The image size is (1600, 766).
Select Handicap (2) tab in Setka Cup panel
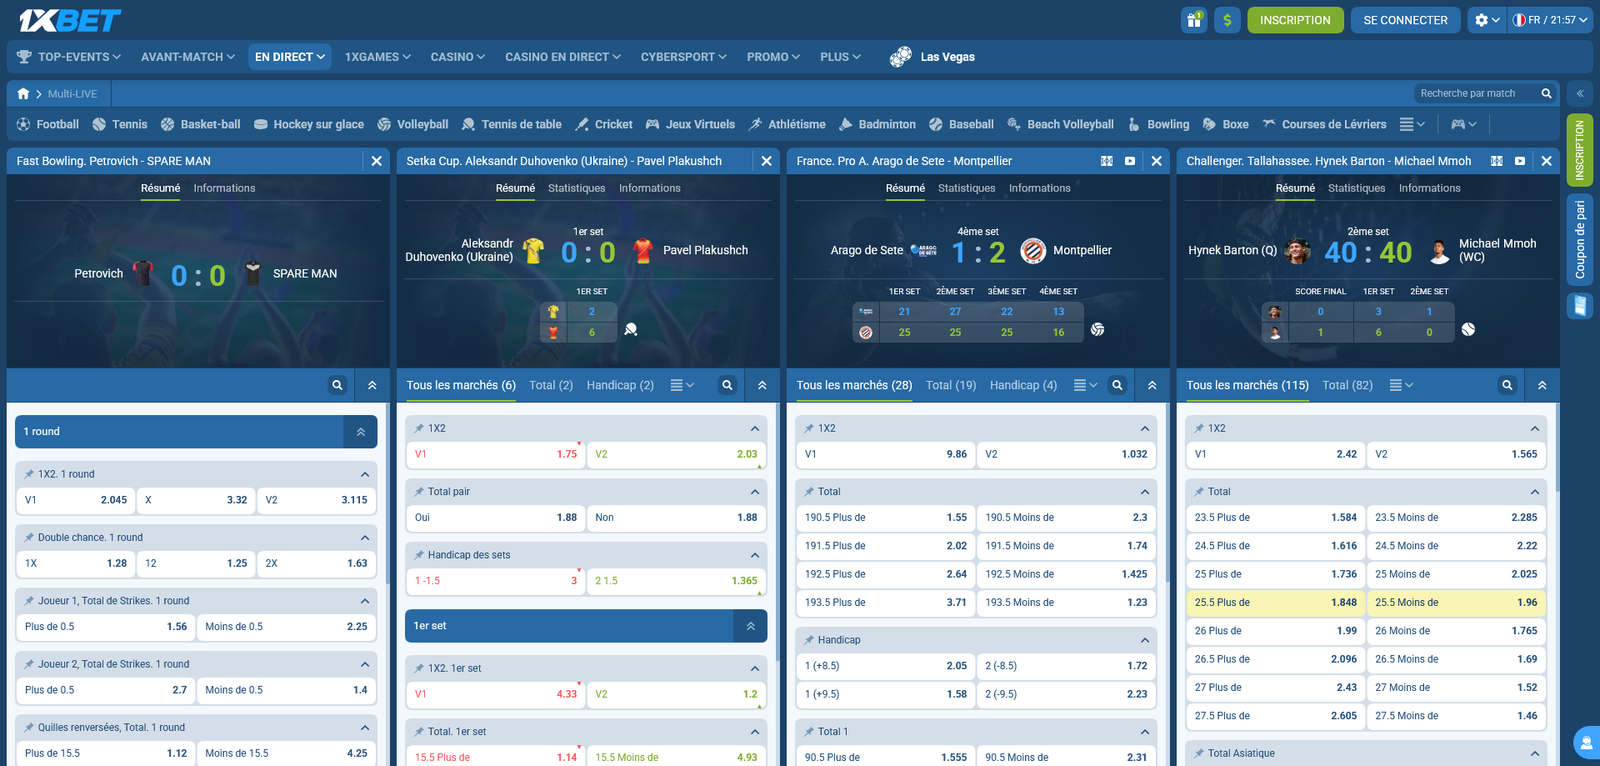(620, 385)
